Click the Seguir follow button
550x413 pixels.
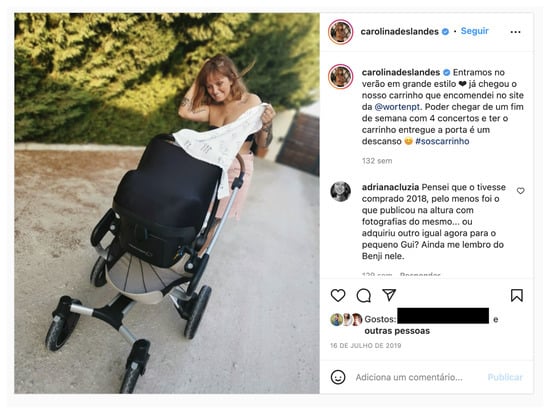(474, 31)
